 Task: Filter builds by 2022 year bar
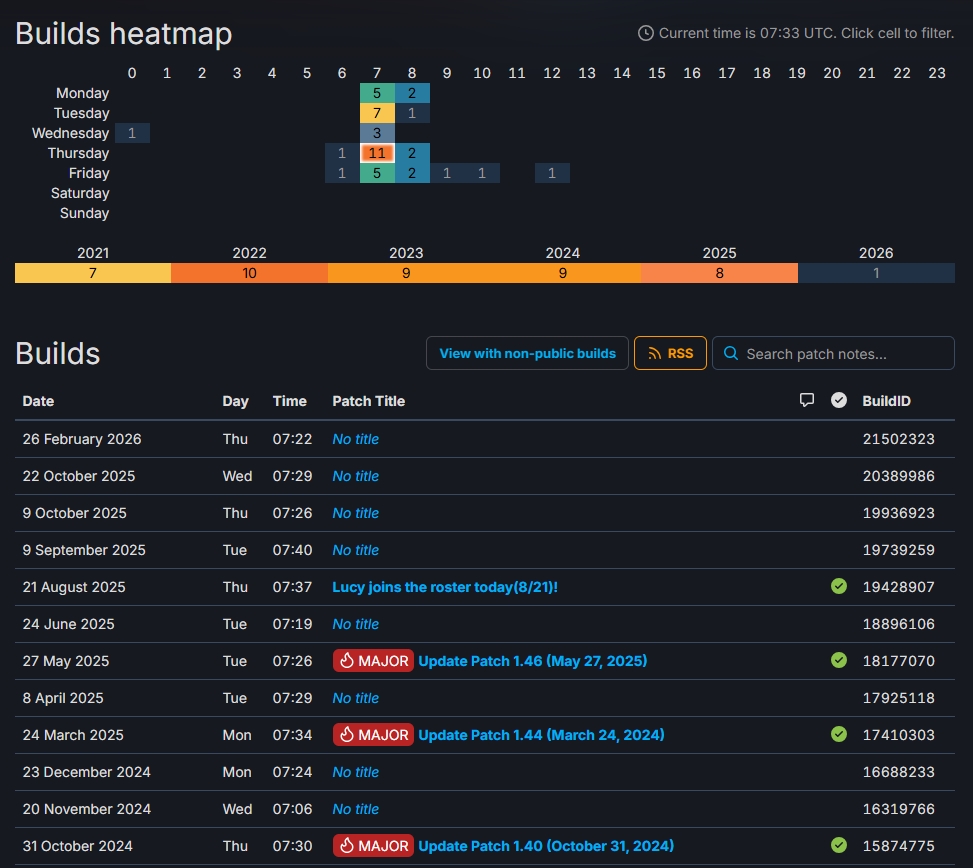pos(249,273)
